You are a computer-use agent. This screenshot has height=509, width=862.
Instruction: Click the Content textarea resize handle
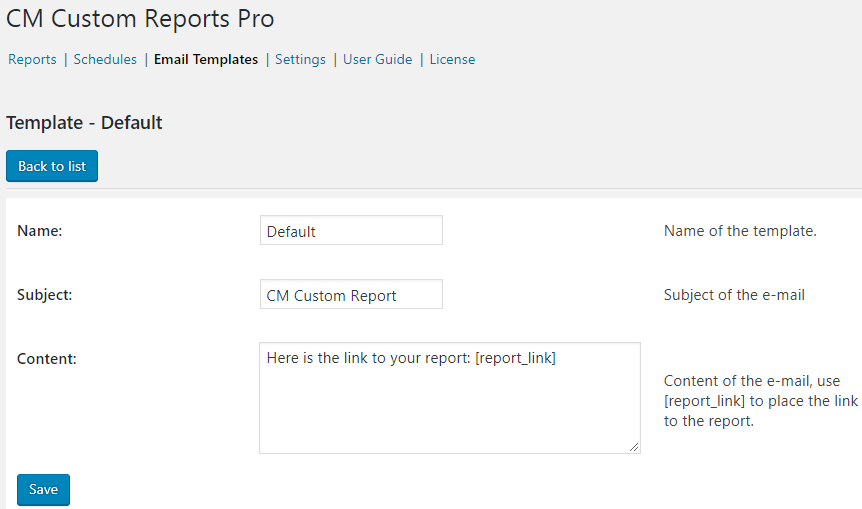click(634, 447)
